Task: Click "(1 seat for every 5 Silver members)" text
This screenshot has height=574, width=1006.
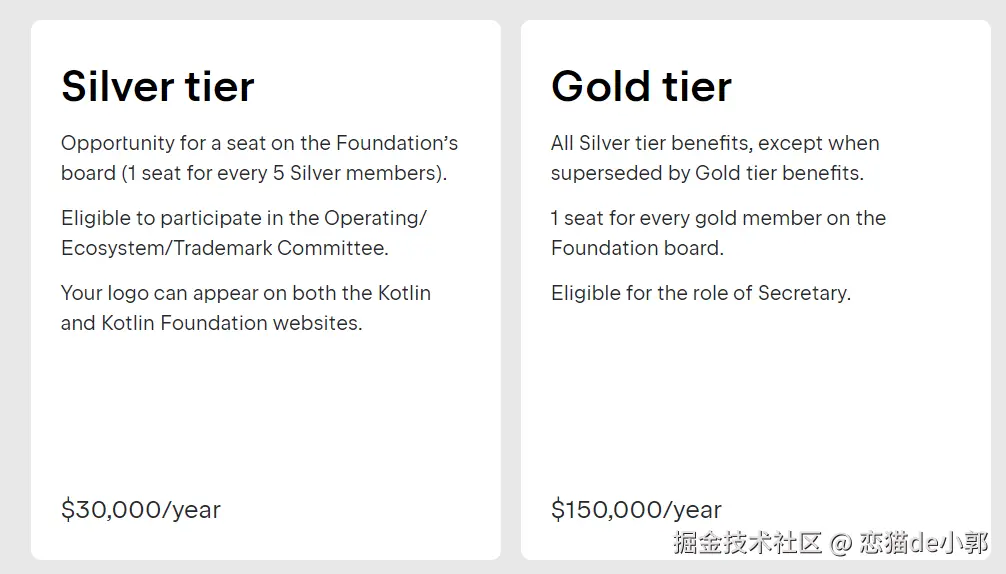Action: pyautogui.click(x=285, y=173)
